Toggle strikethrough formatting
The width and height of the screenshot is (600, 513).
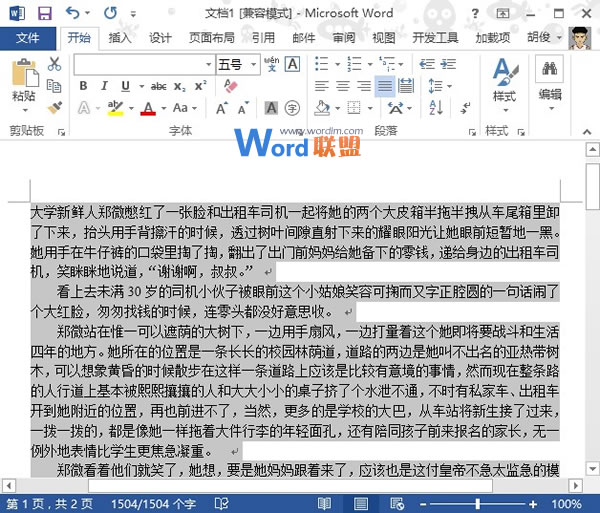click(158, 86)
